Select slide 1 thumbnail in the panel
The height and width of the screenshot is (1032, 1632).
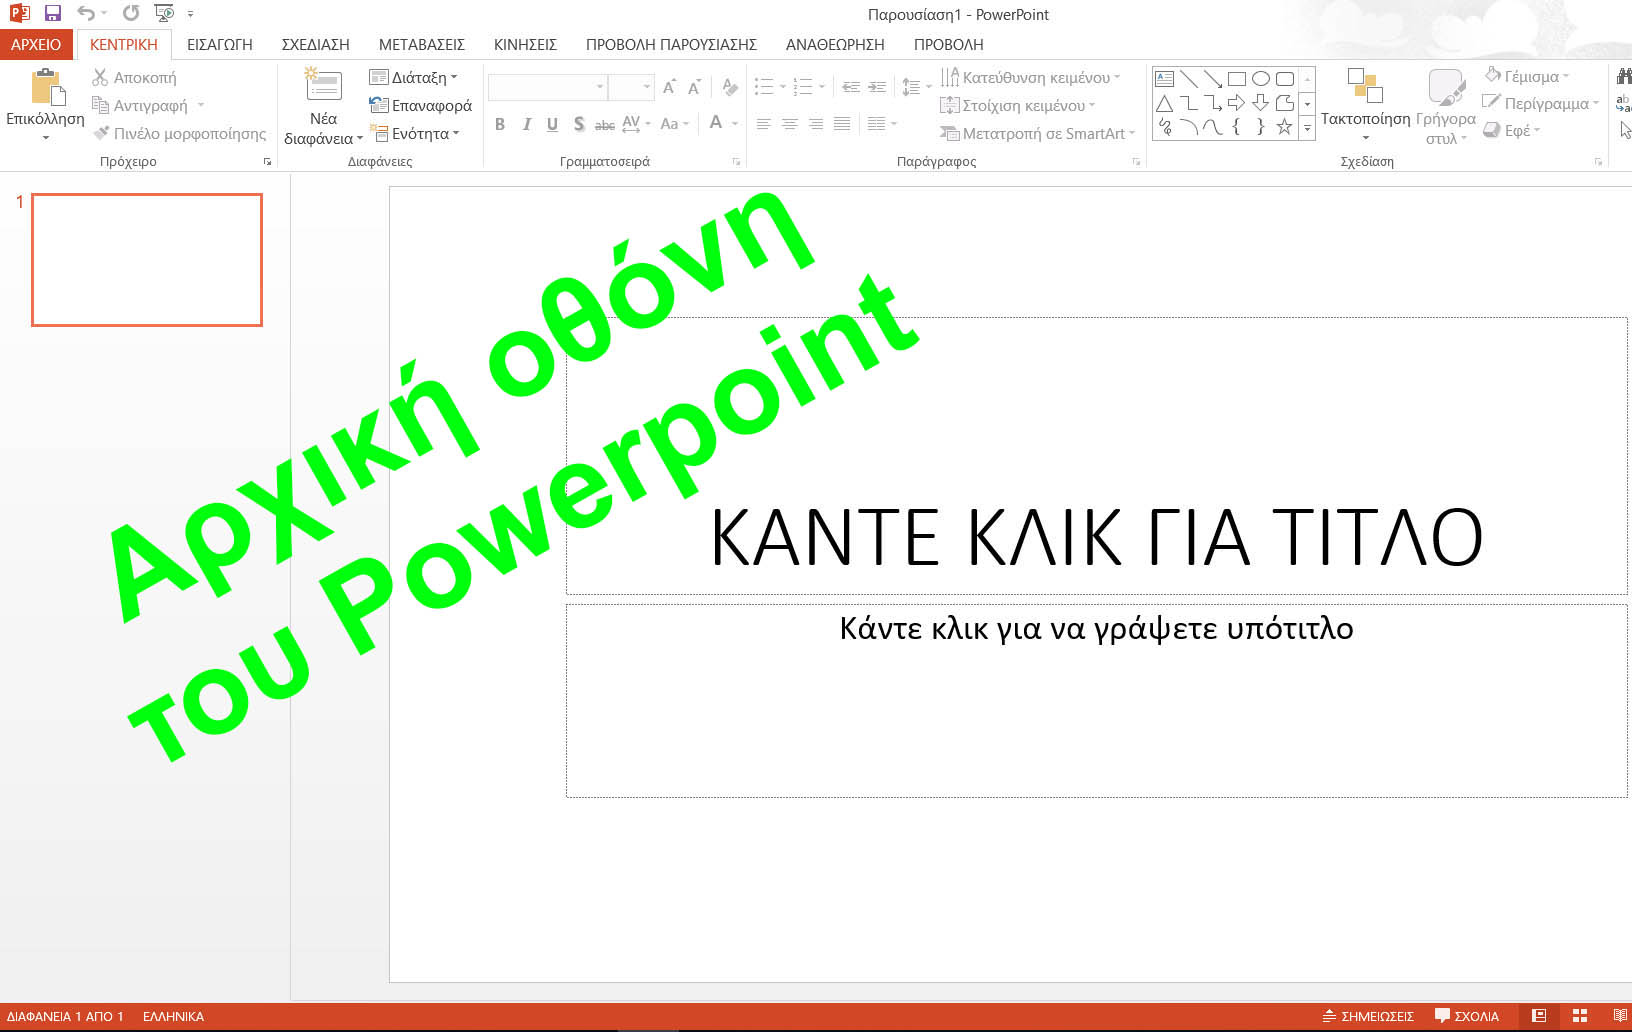click(146, 259)
